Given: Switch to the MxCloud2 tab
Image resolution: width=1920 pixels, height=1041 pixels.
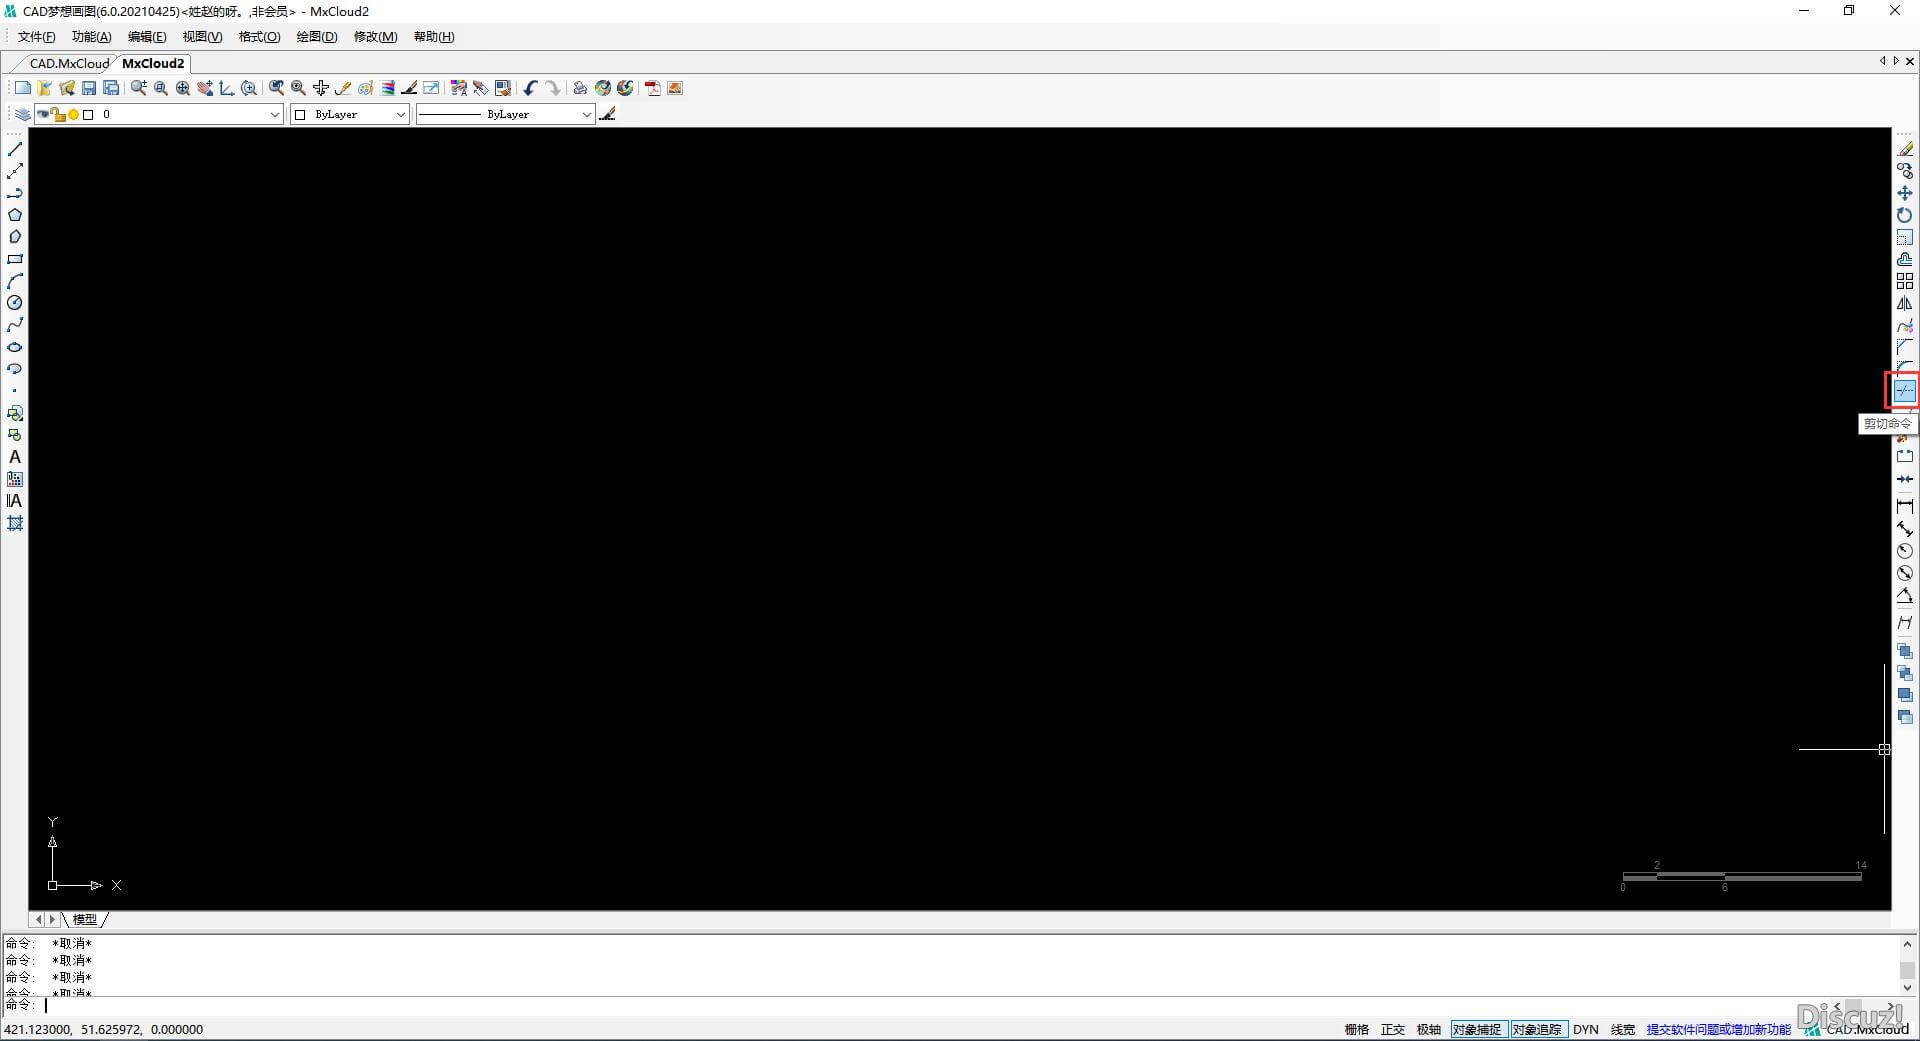Looking at the screenshot, I should tap(153, 63).
